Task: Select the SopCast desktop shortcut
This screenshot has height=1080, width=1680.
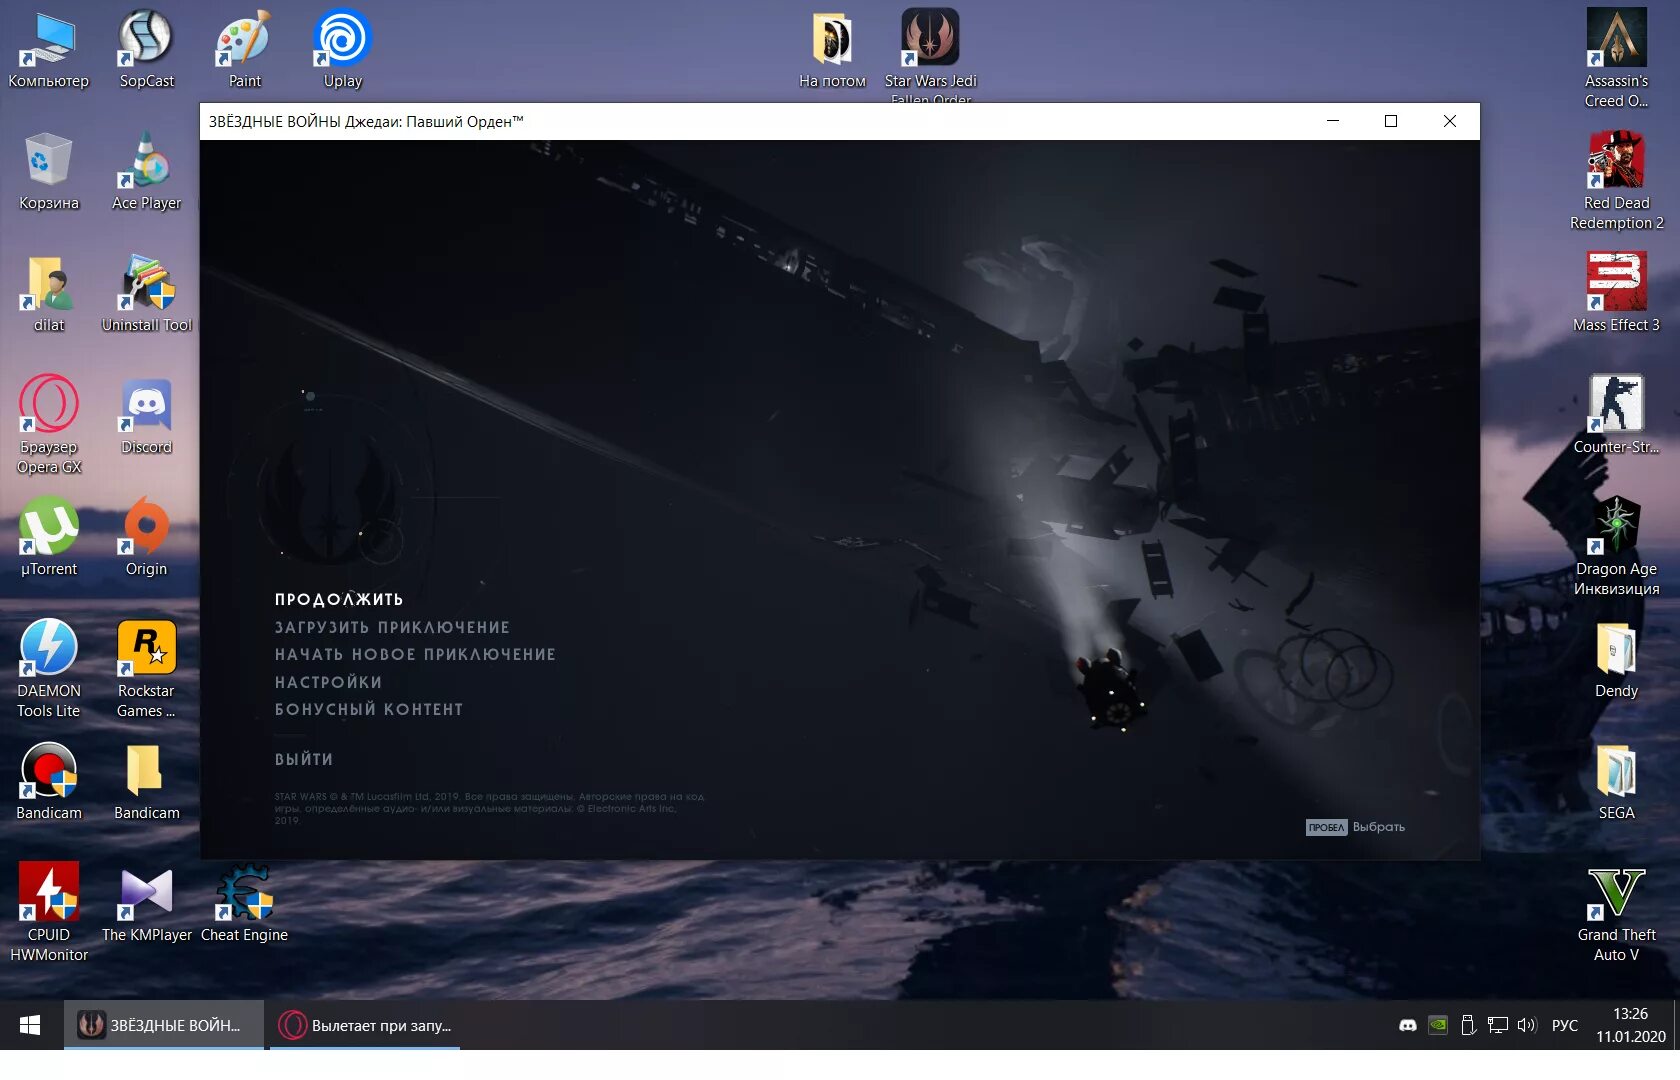Action: [146, 50]
